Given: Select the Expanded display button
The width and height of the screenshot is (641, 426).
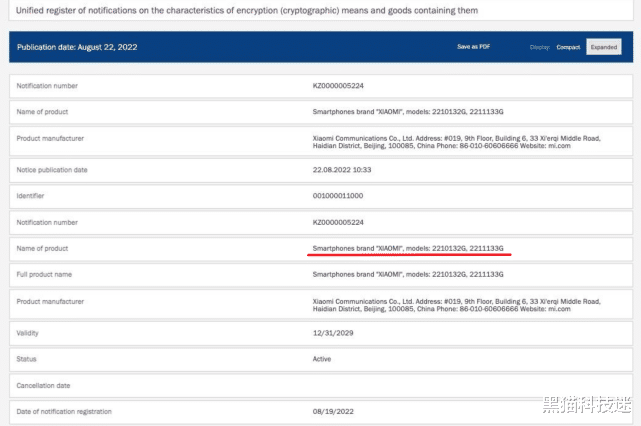Looking at the screenshot, I should click(x=604, y=47).
